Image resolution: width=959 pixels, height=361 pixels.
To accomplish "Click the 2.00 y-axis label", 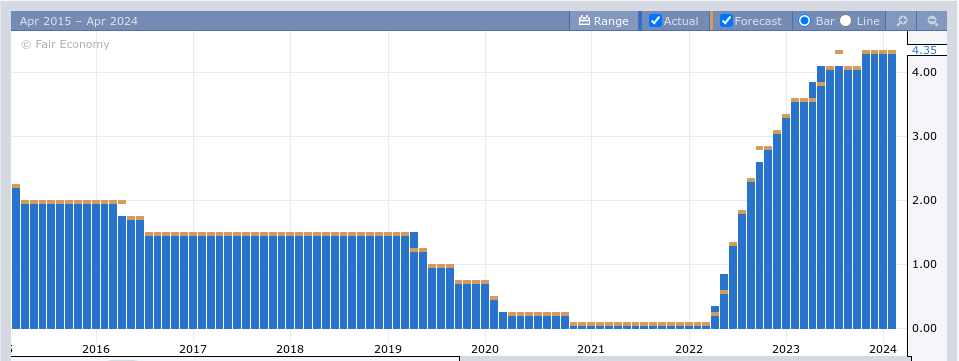I will coord(924,201).
